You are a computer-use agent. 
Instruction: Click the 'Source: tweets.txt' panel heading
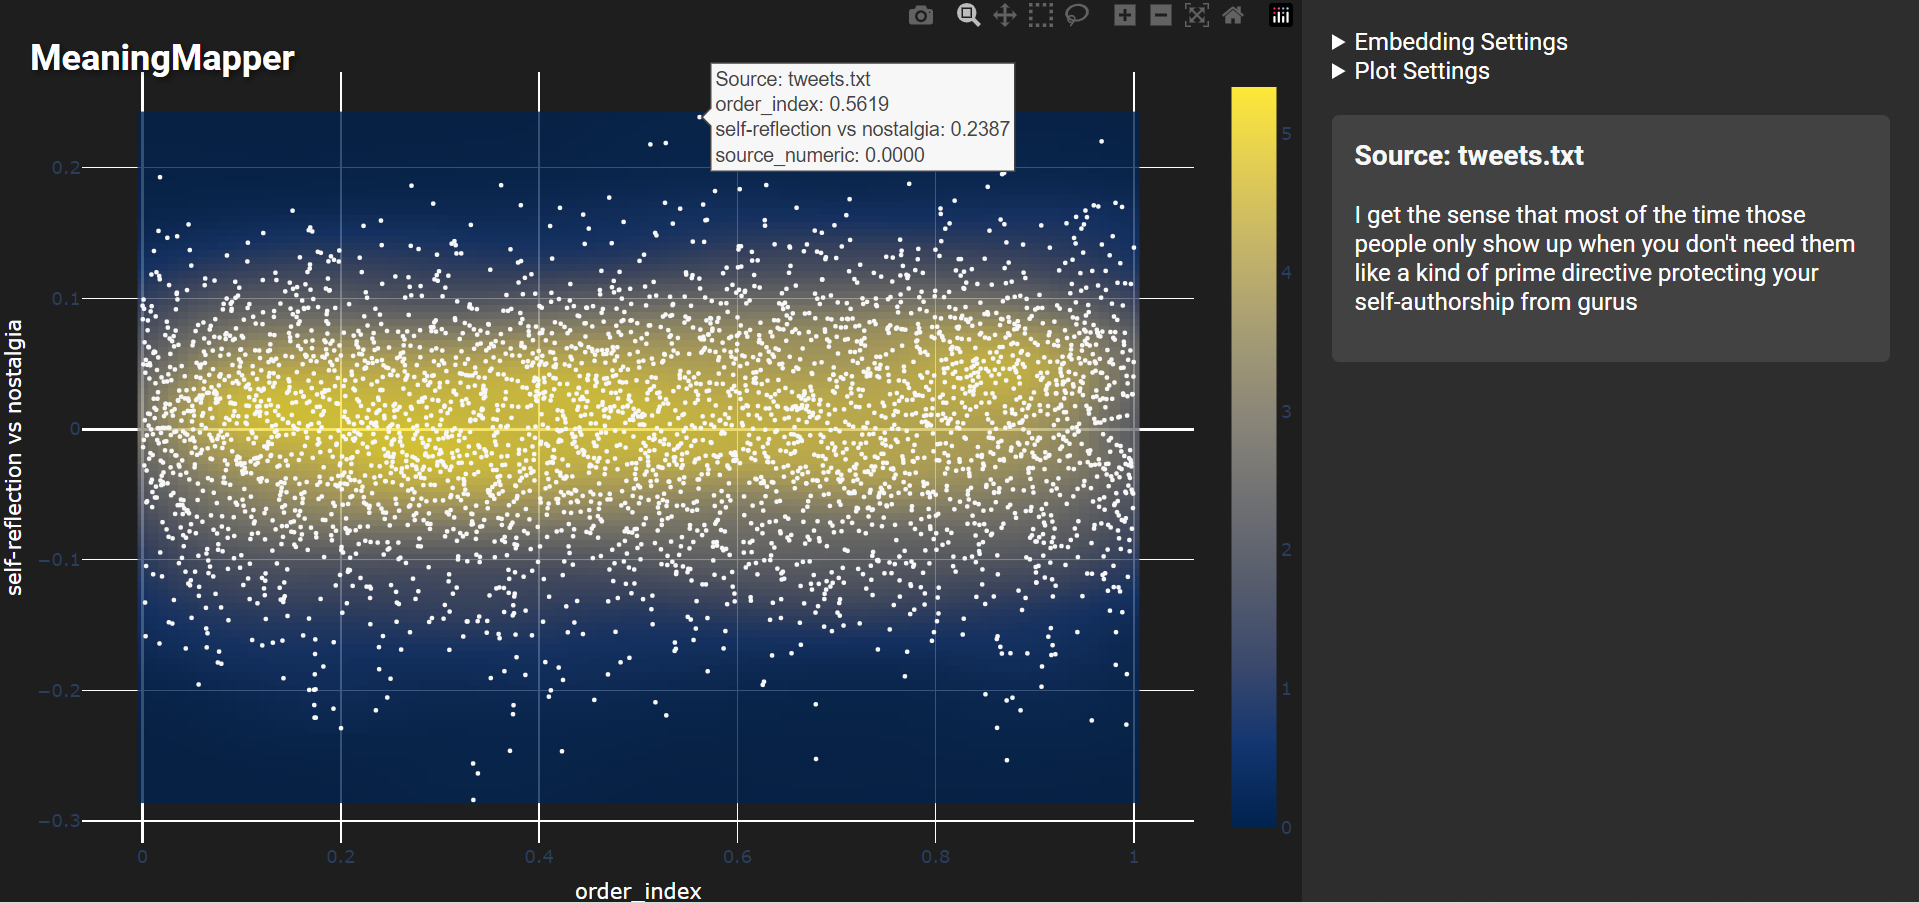[x=1469, y=156]
